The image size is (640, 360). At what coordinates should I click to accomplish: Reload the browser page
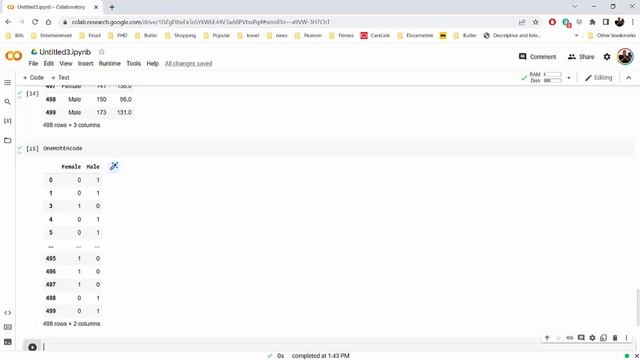click(35, 22)
